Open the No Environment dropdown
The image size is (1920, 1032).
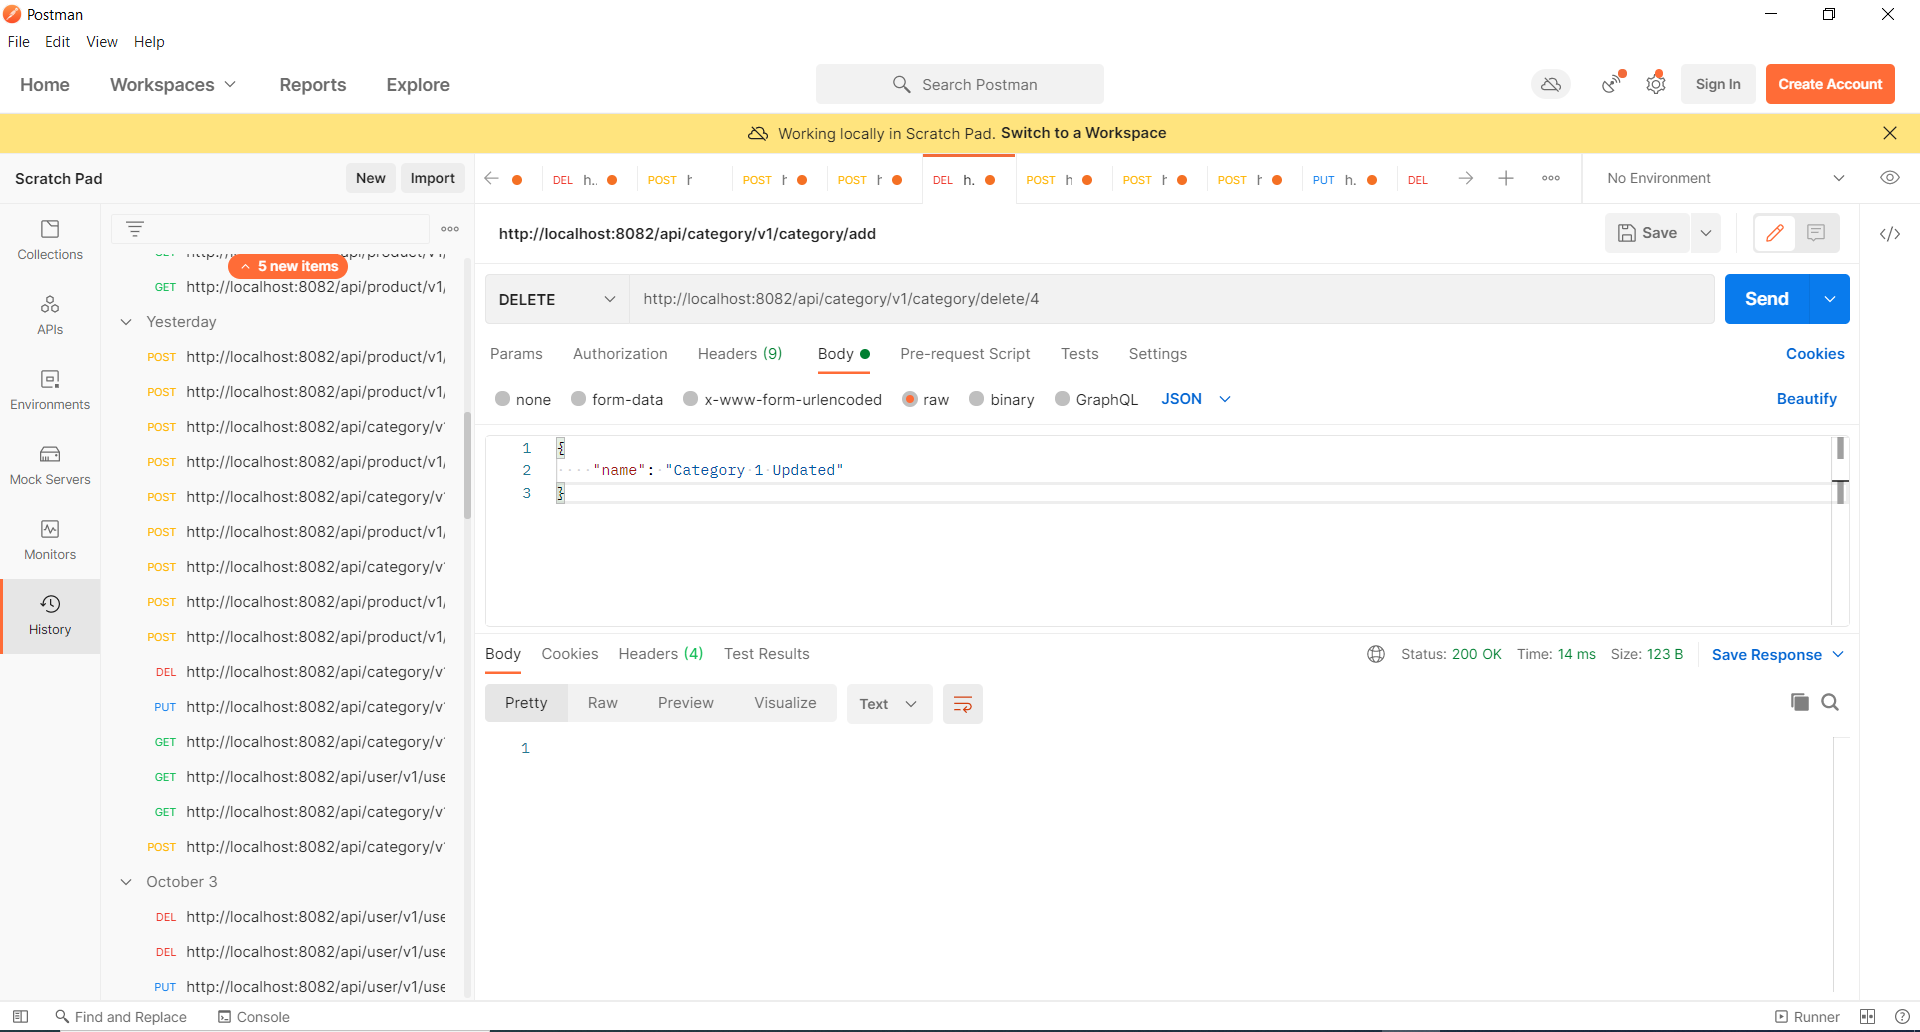tap(1725, 178)
